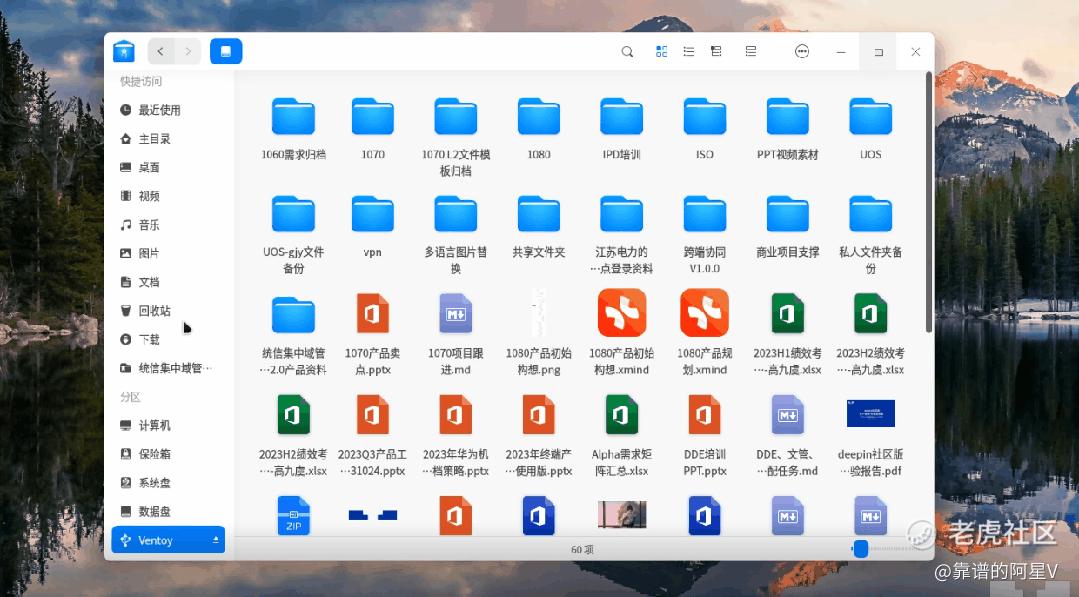Open the sort options icon
The height and width of the screenshot is (597, 1079).
tap(751, 52)
